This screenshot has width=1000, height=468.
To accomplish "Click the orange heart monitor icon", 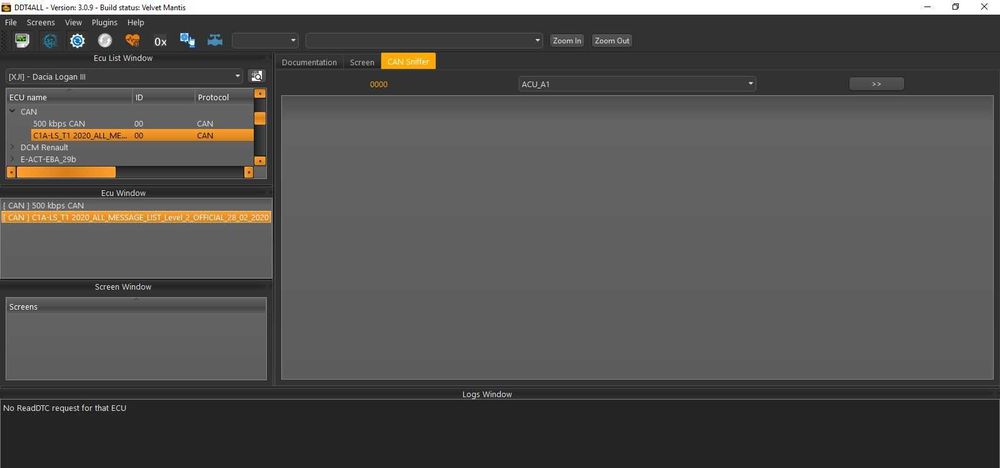I will click(x=132, y=40).
